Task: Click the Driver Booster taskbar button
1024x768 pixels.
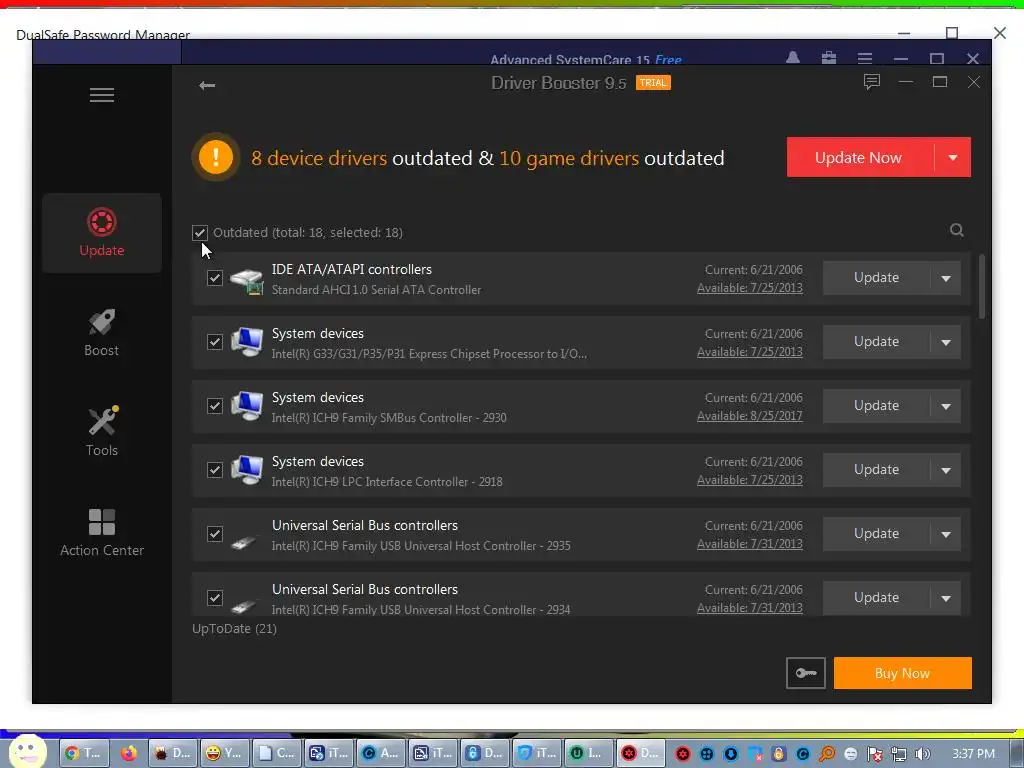Action: (641, 753)
